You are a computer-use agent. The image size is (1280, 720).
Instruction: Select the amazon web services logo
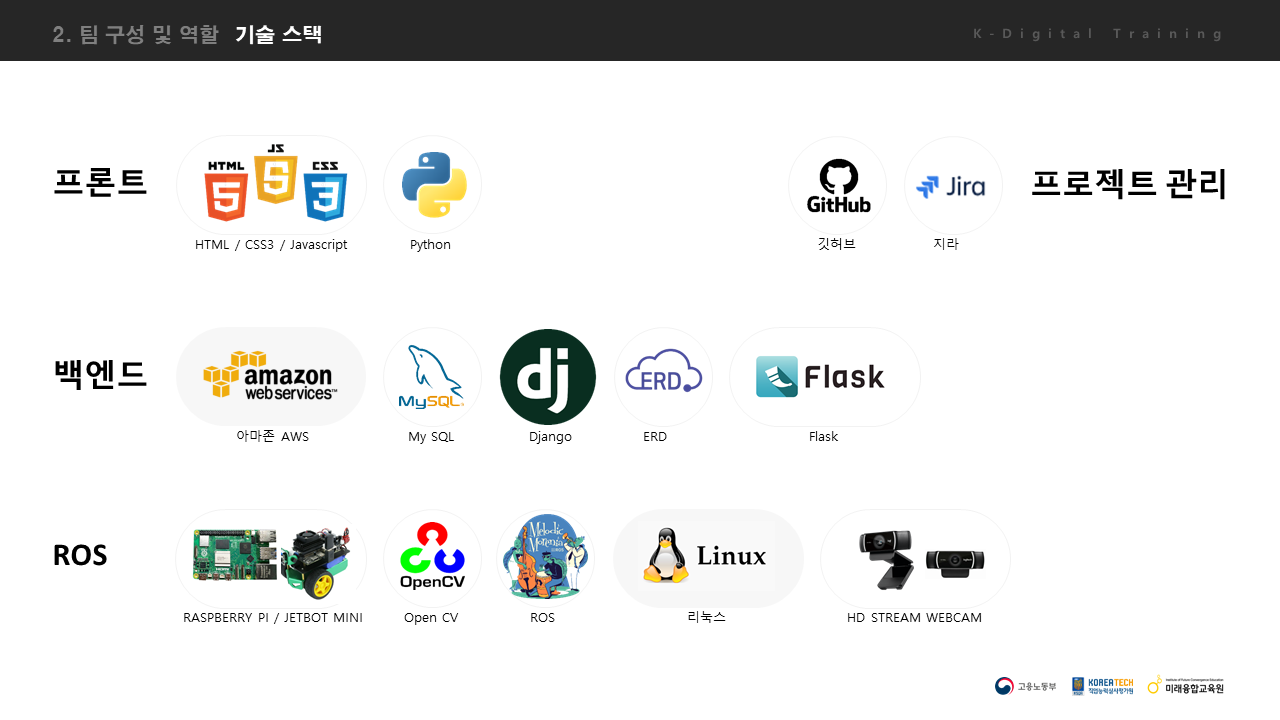[270, 376]
